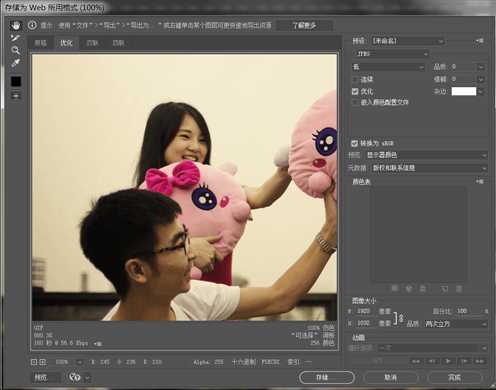Toggle the constrain proportions link icon

(401, 318)
